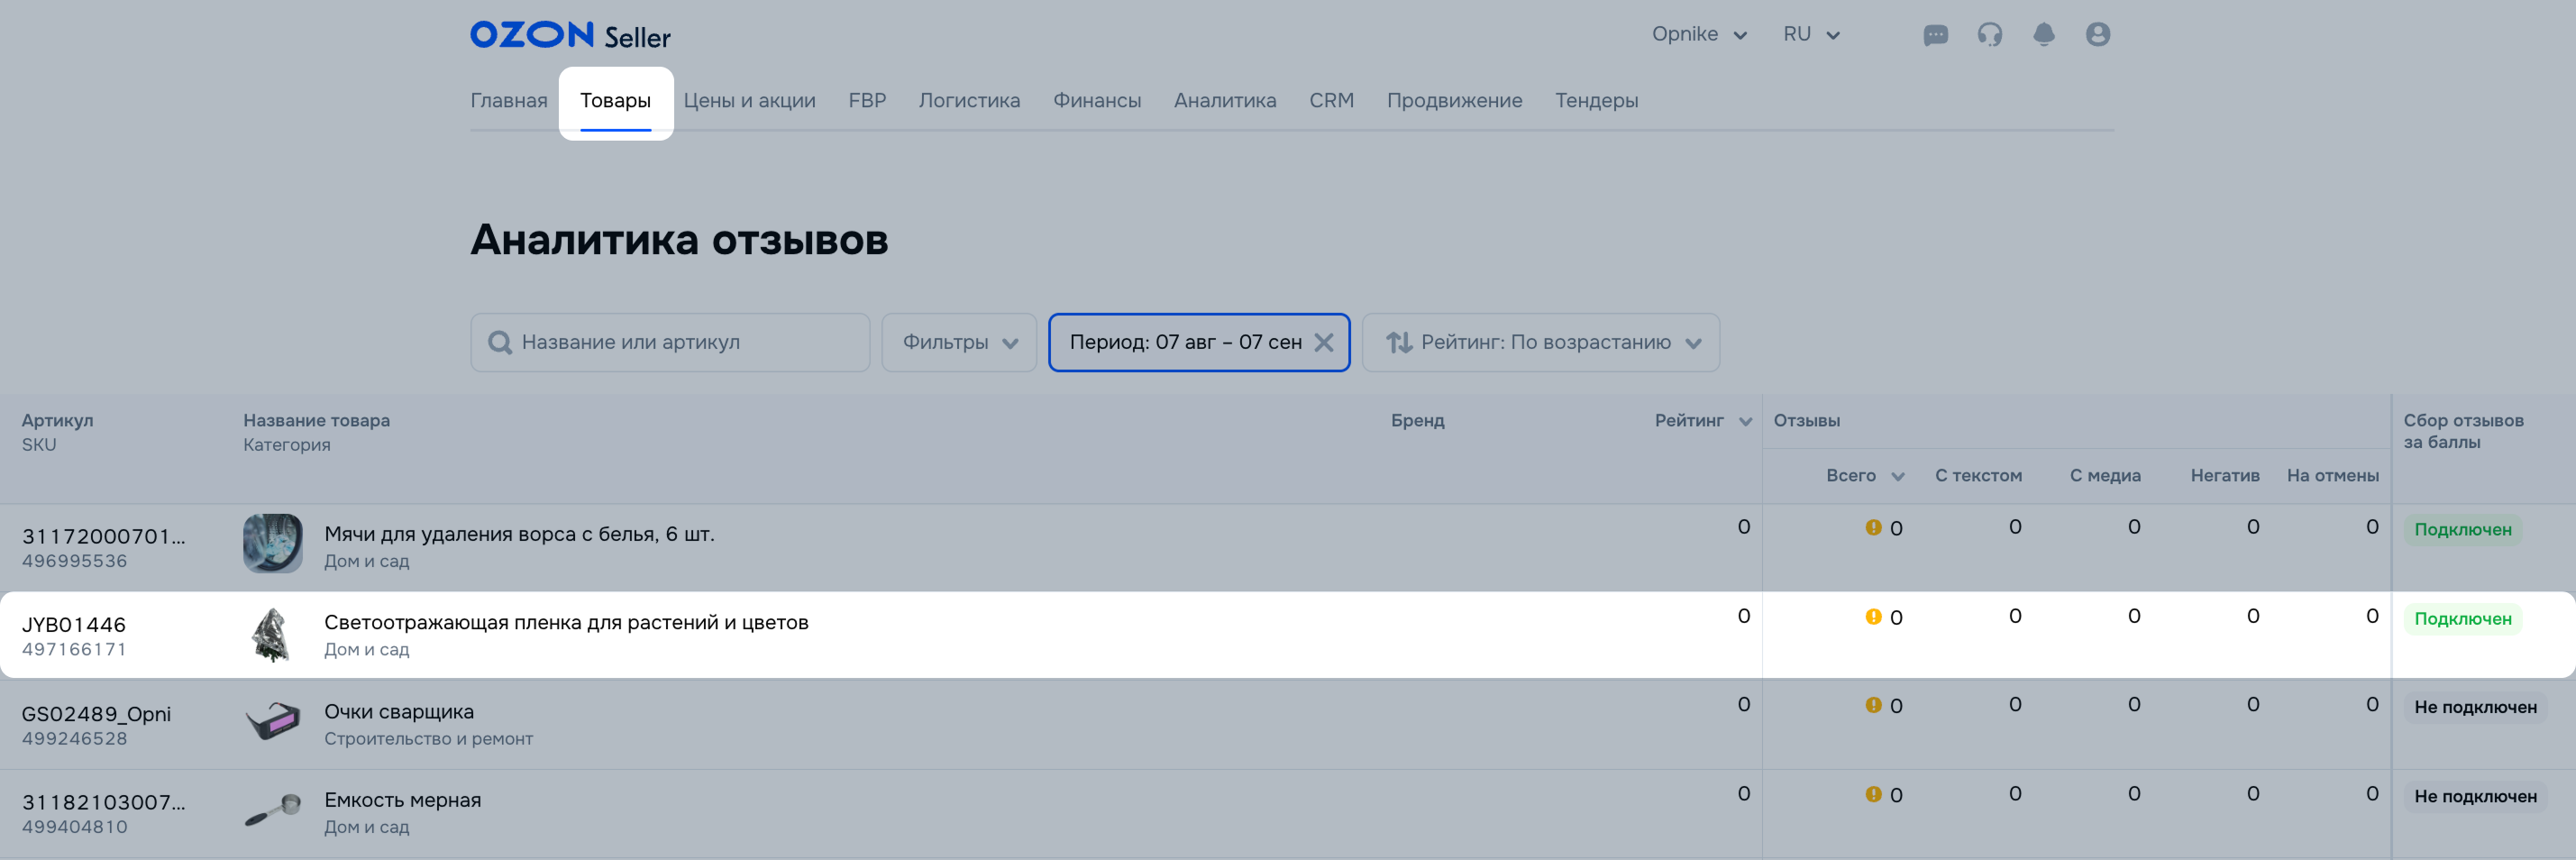This screenshot has height=860, width=2576.
Task: Click warning icon in Очки сварщика row
Action: (x=1873, y=705)
